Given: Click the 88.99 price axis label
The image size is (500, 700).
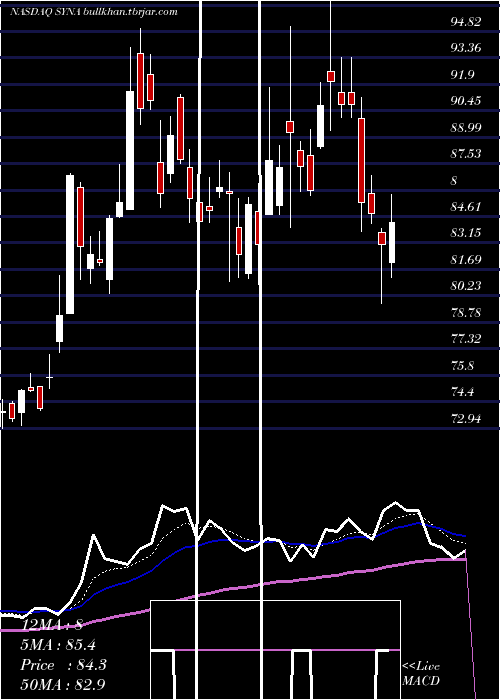Looking at the screenshot, I should pos(466,127).
